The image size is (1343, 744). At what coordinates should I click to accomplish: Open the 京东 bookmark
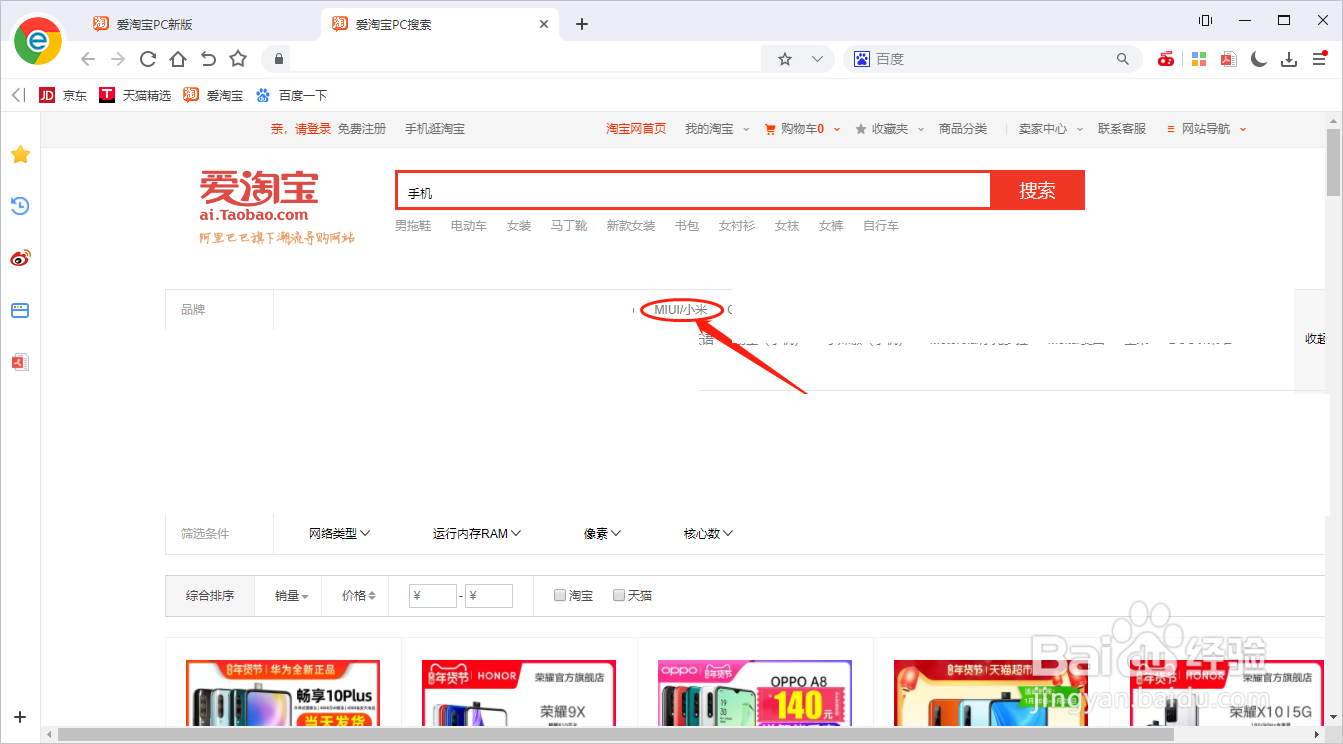(63, 95)
